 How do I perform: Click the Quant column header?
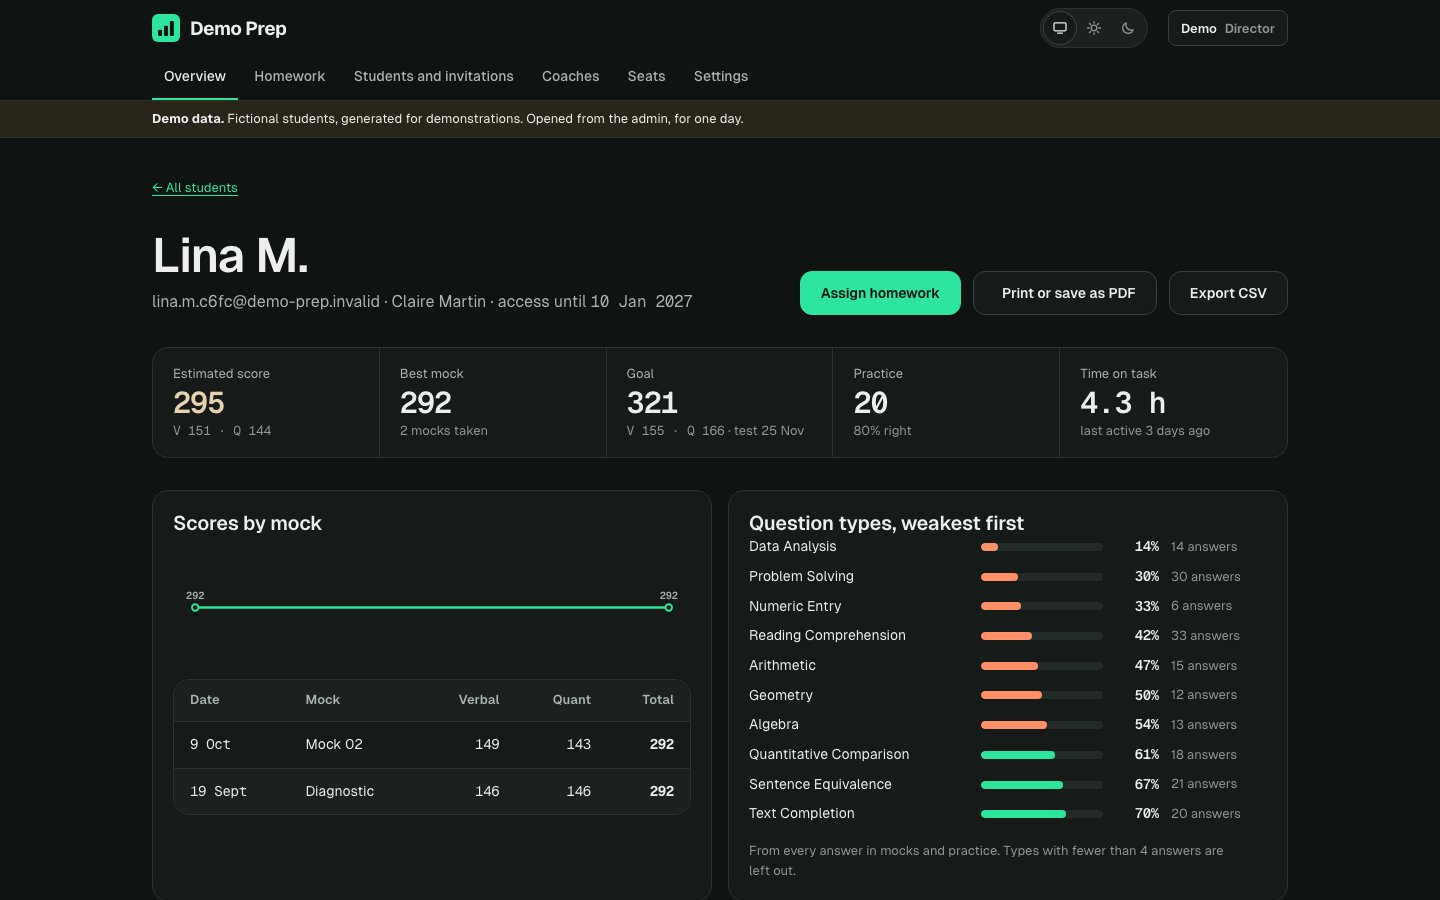572,700
